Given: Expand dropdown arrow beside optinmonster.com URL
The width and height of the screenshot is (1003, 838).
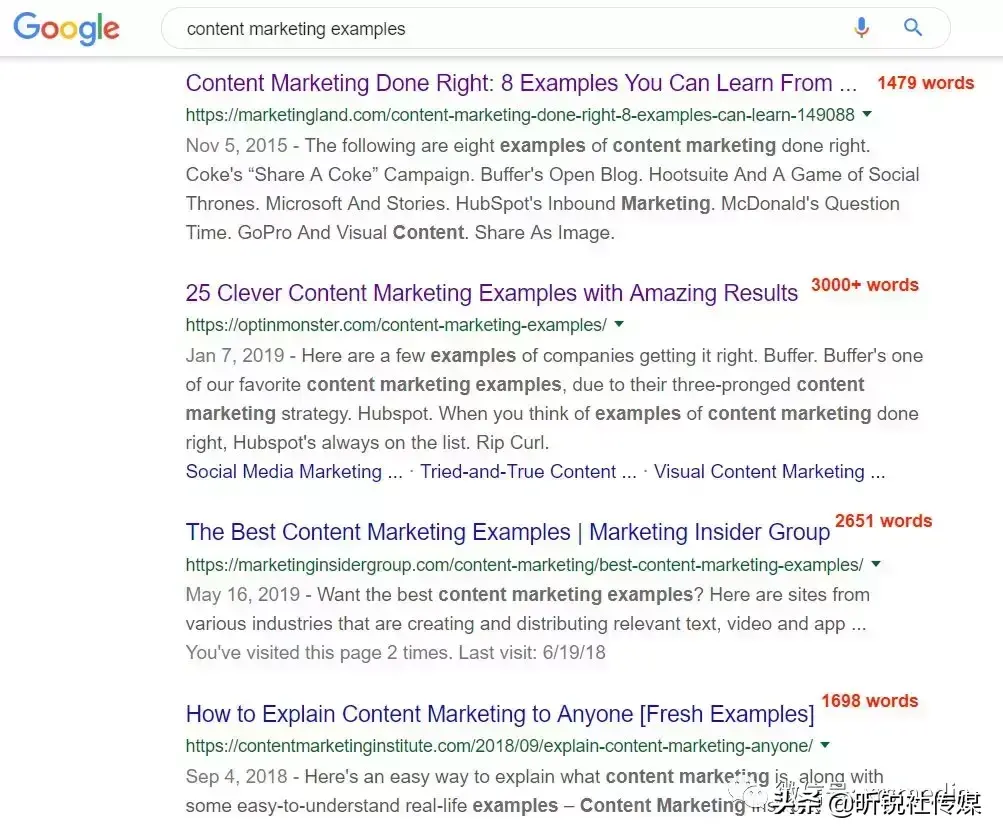Looking at the screenshot, I should pos(619,324).
